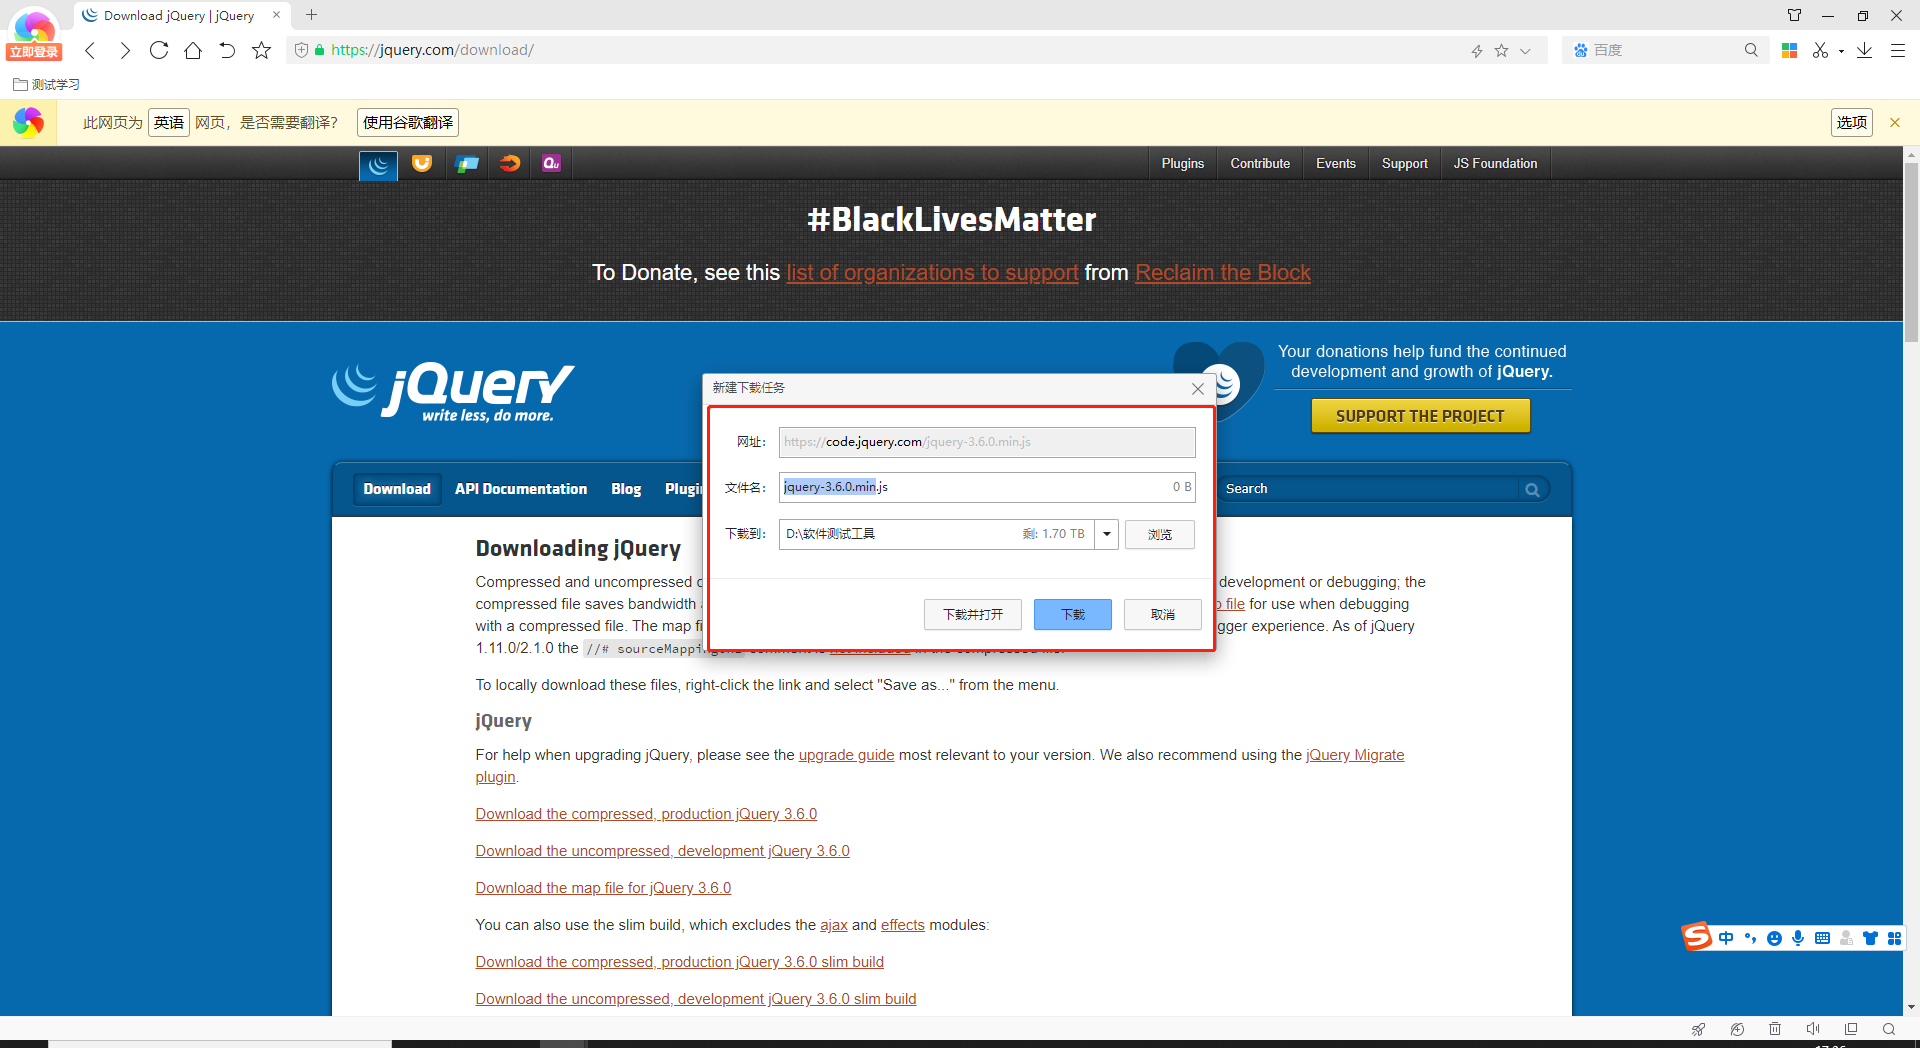This screenshot has width=1920, height=1048.
Task: Open the upgrade guide link
Action: [x=846, y=755]
